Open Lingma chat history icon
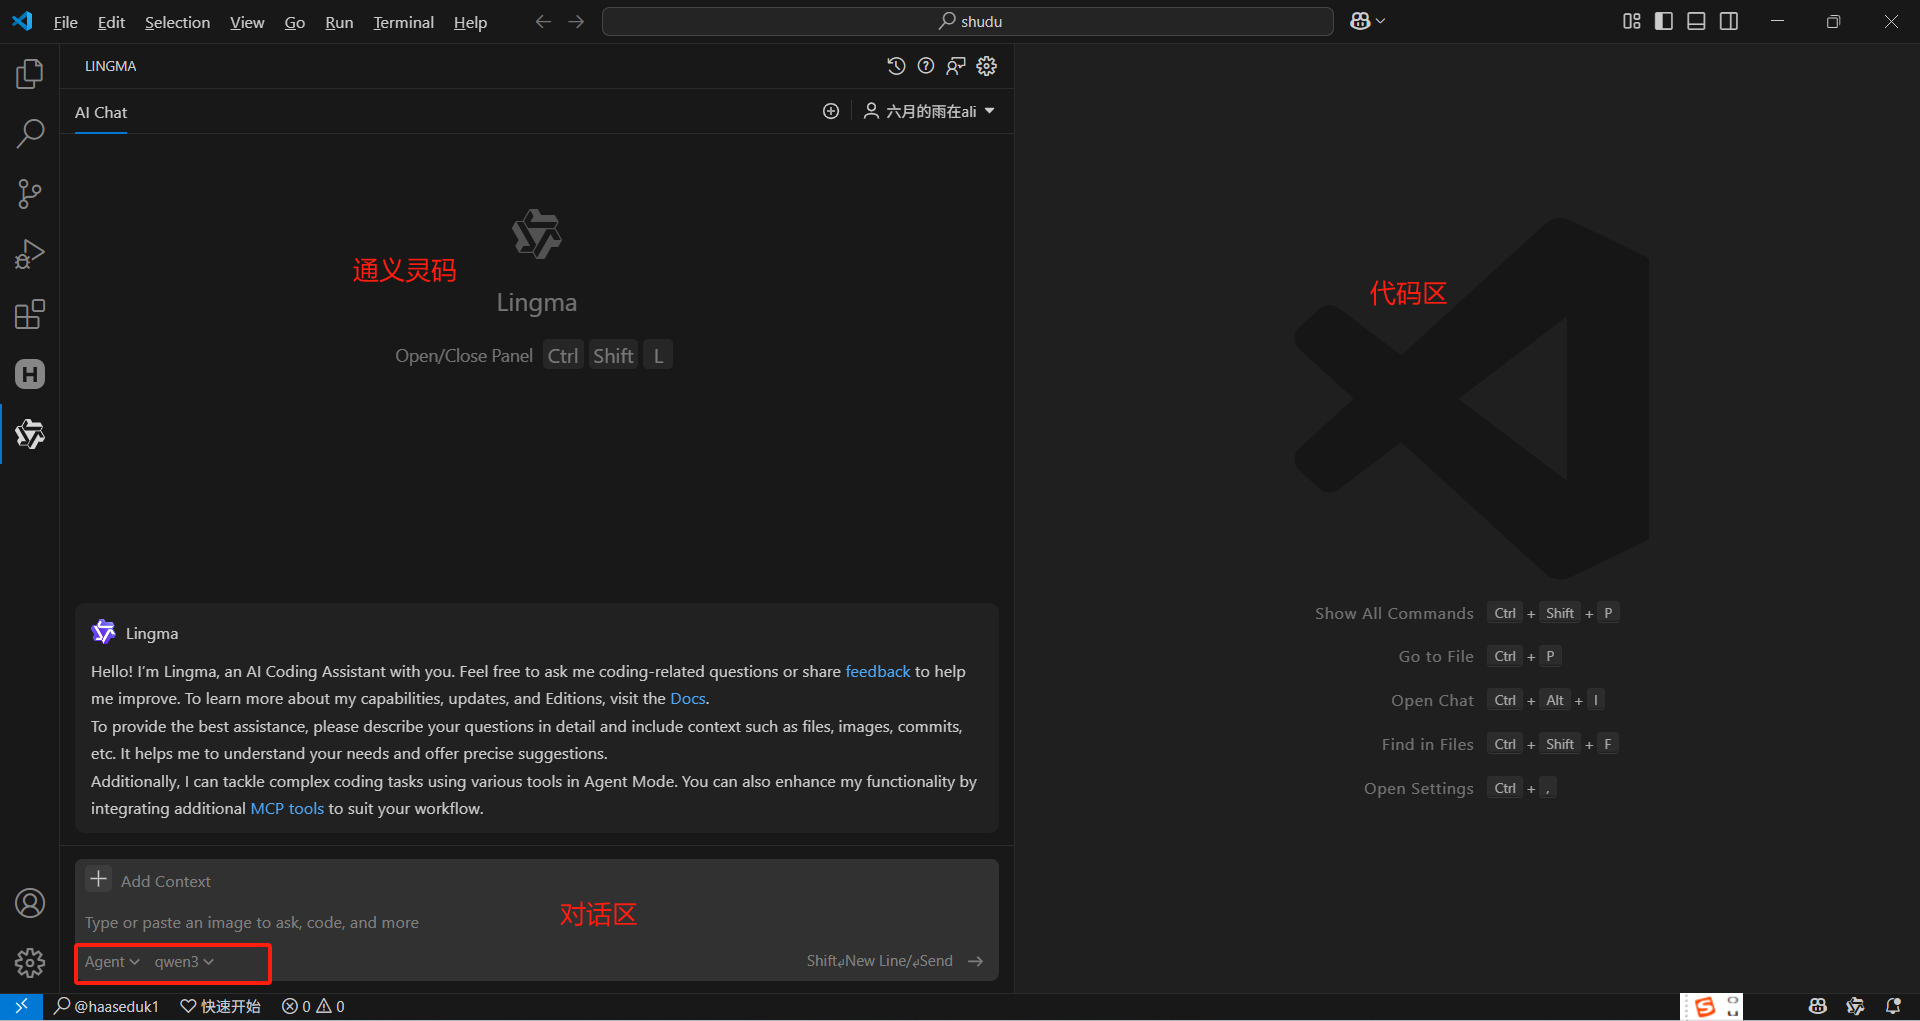The height and width of the screenshot is (1021, 1920). point(896,66)
